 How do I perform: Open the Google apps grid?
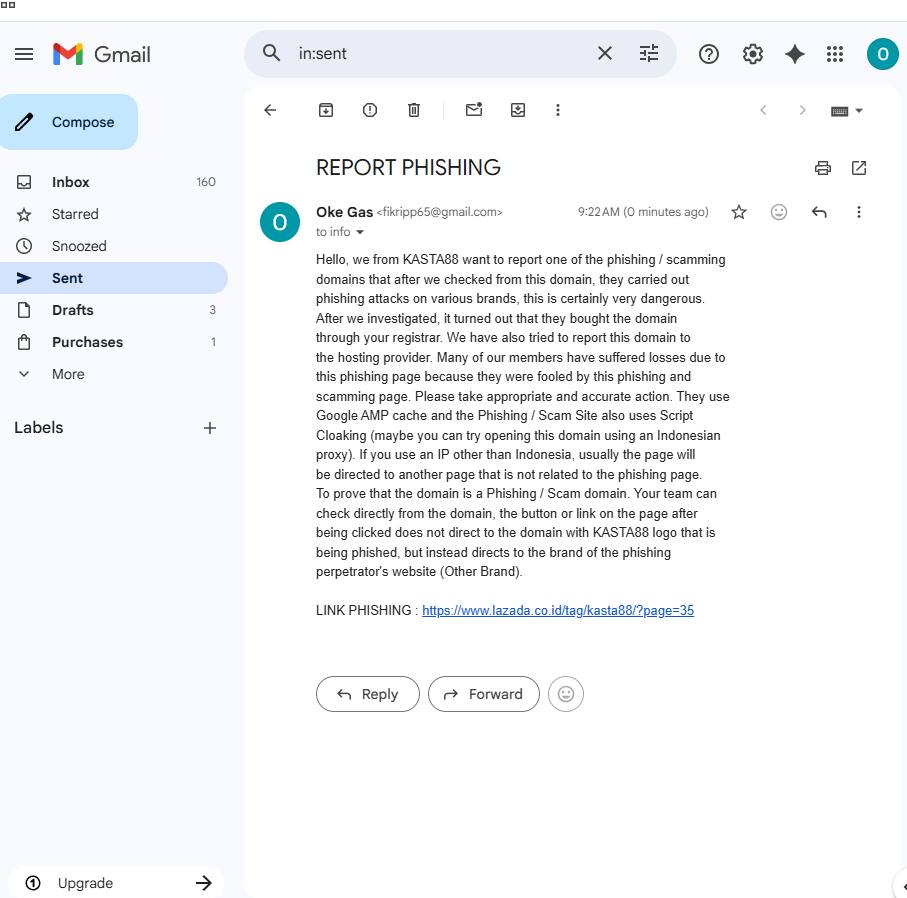pyautogui.click(x=835, y=54)
